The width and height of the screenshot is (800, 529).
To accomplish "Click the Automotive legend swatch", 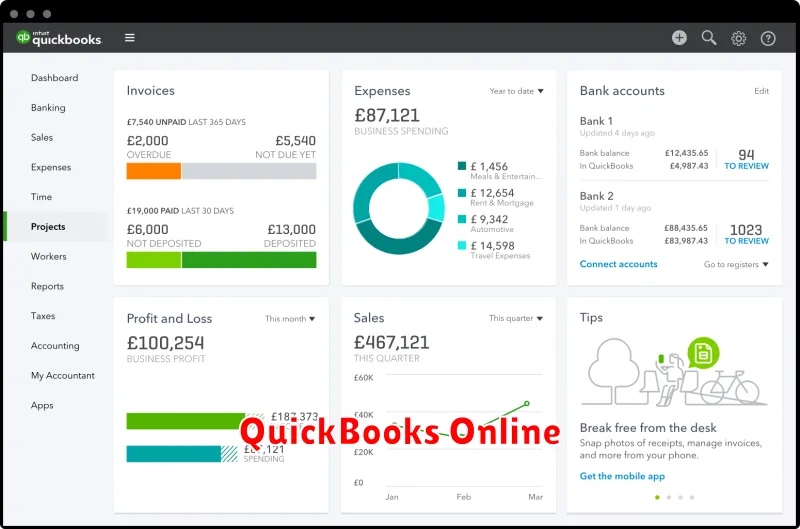I will pos(462,219).
